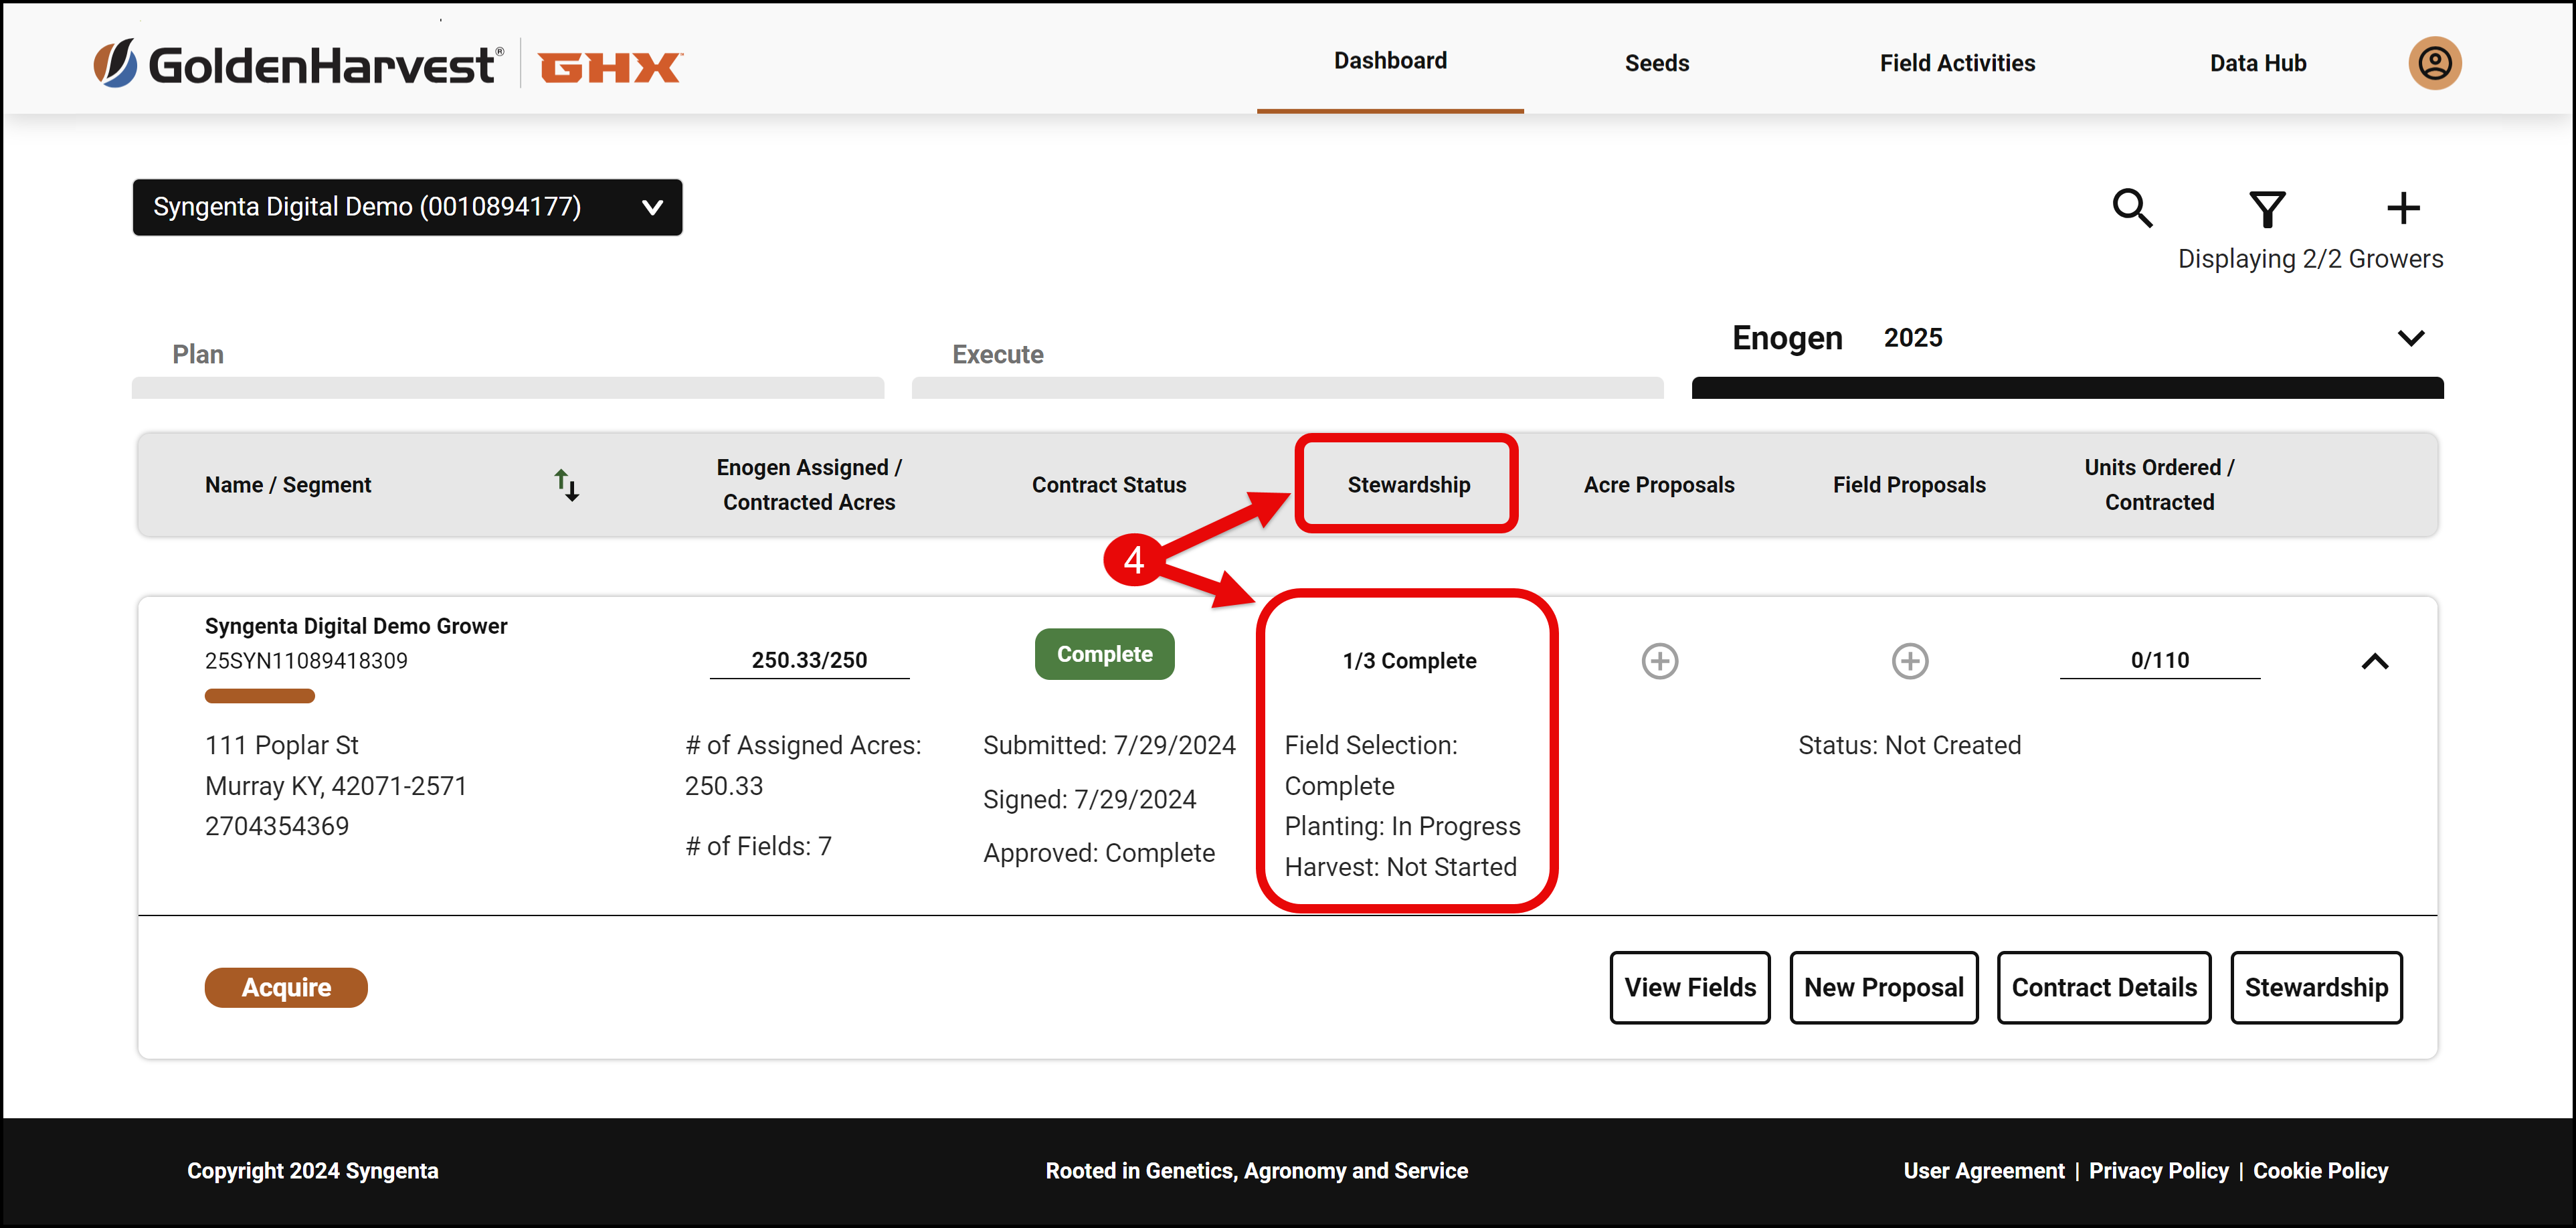Open the user profile avatar icon
Viewport: 2576px width, 1228px height.
click(x=2434, y=63)
